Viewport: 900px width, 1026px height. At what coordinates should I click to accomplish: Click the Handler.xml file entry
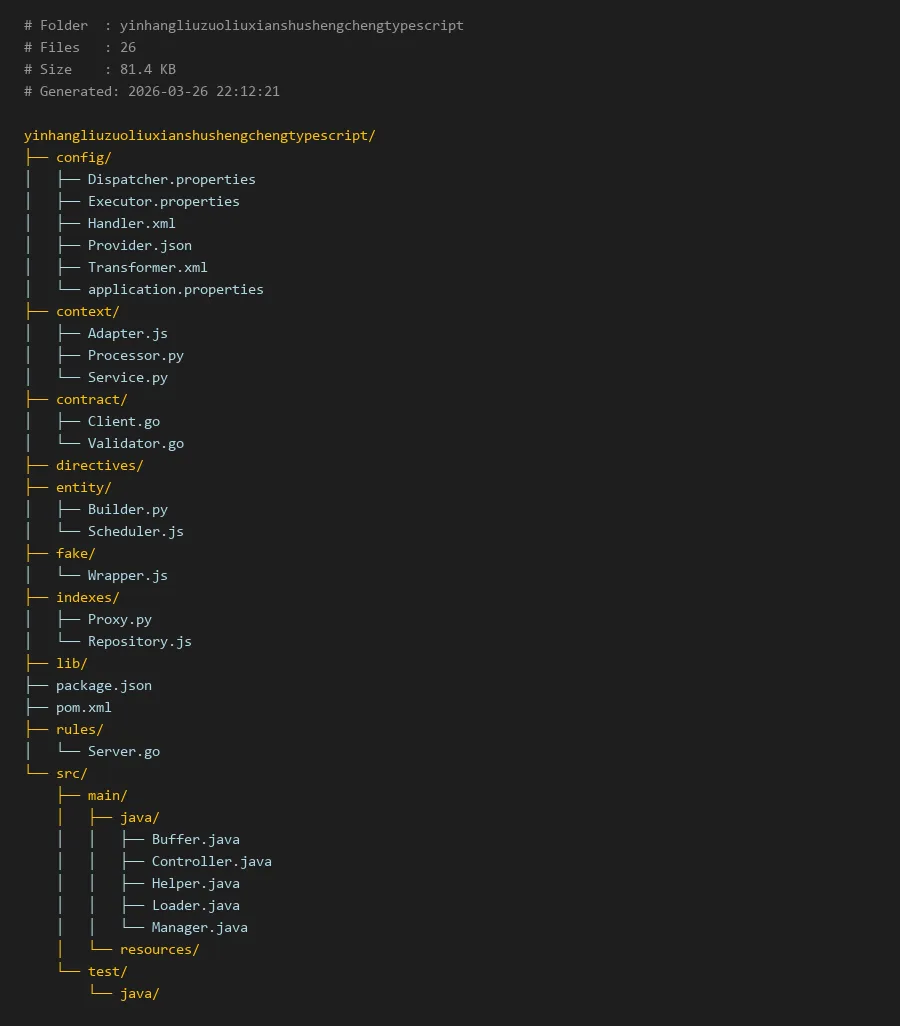(x=131, y=223)
